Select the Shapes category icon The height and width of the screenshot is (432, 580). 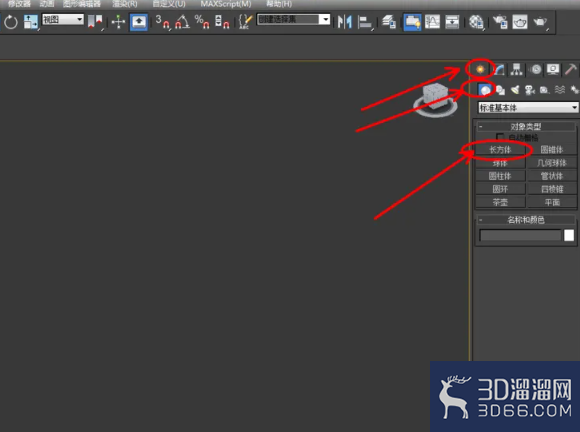click(x=500, y=90)
